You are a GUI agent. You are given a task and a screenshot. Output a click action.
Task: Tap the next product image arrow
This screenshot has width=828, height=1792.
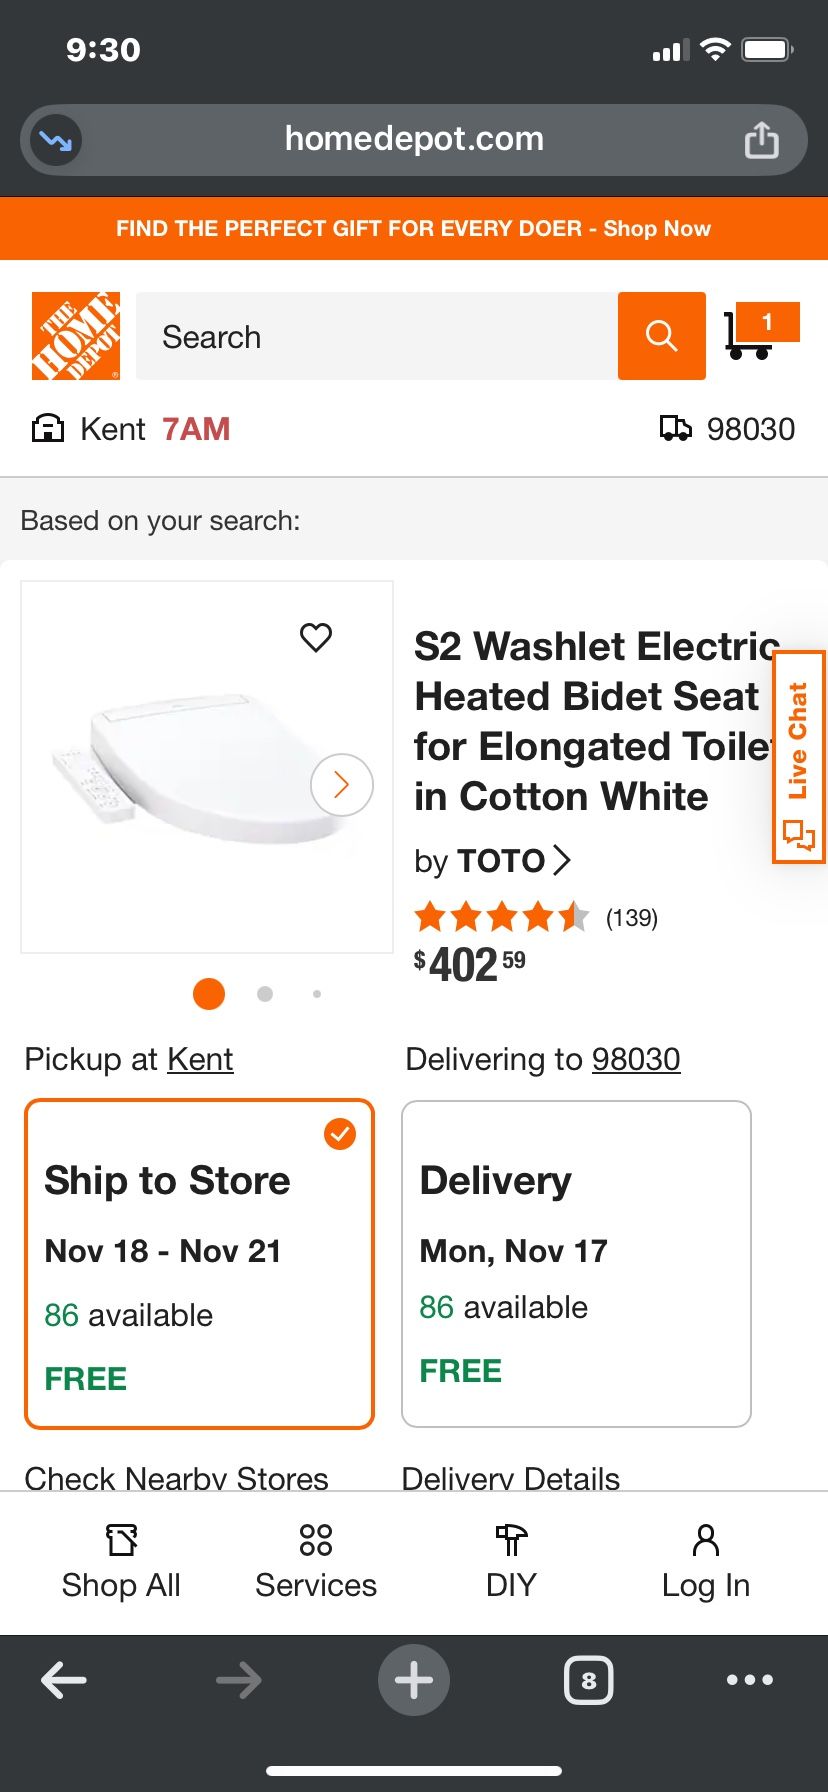click(341, 785)
